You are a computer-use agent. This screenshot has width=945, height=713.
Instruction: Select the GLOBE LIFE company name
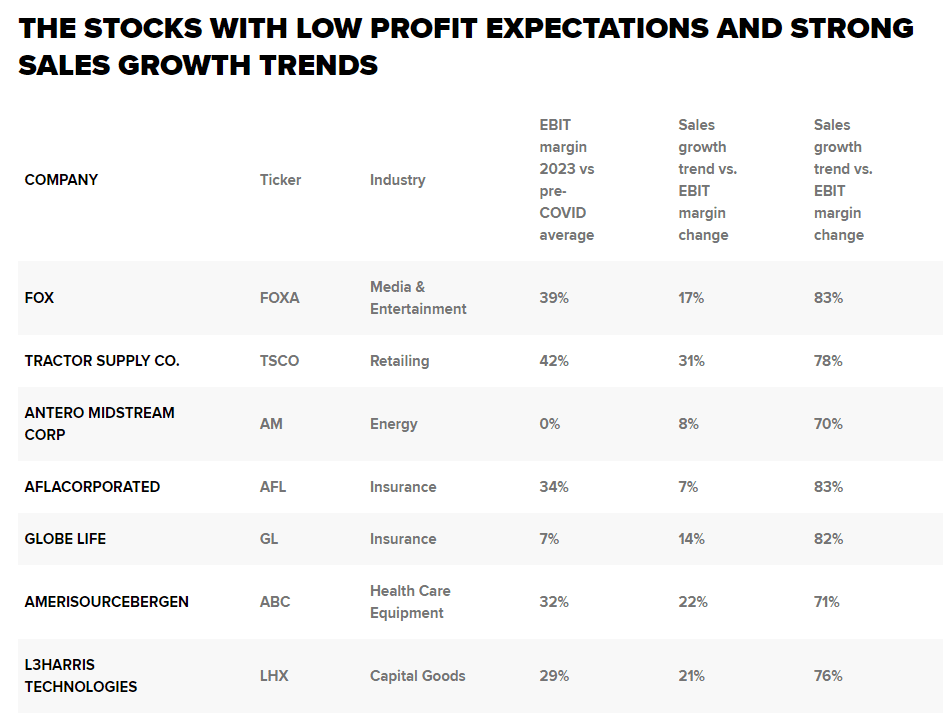[65, 539]
